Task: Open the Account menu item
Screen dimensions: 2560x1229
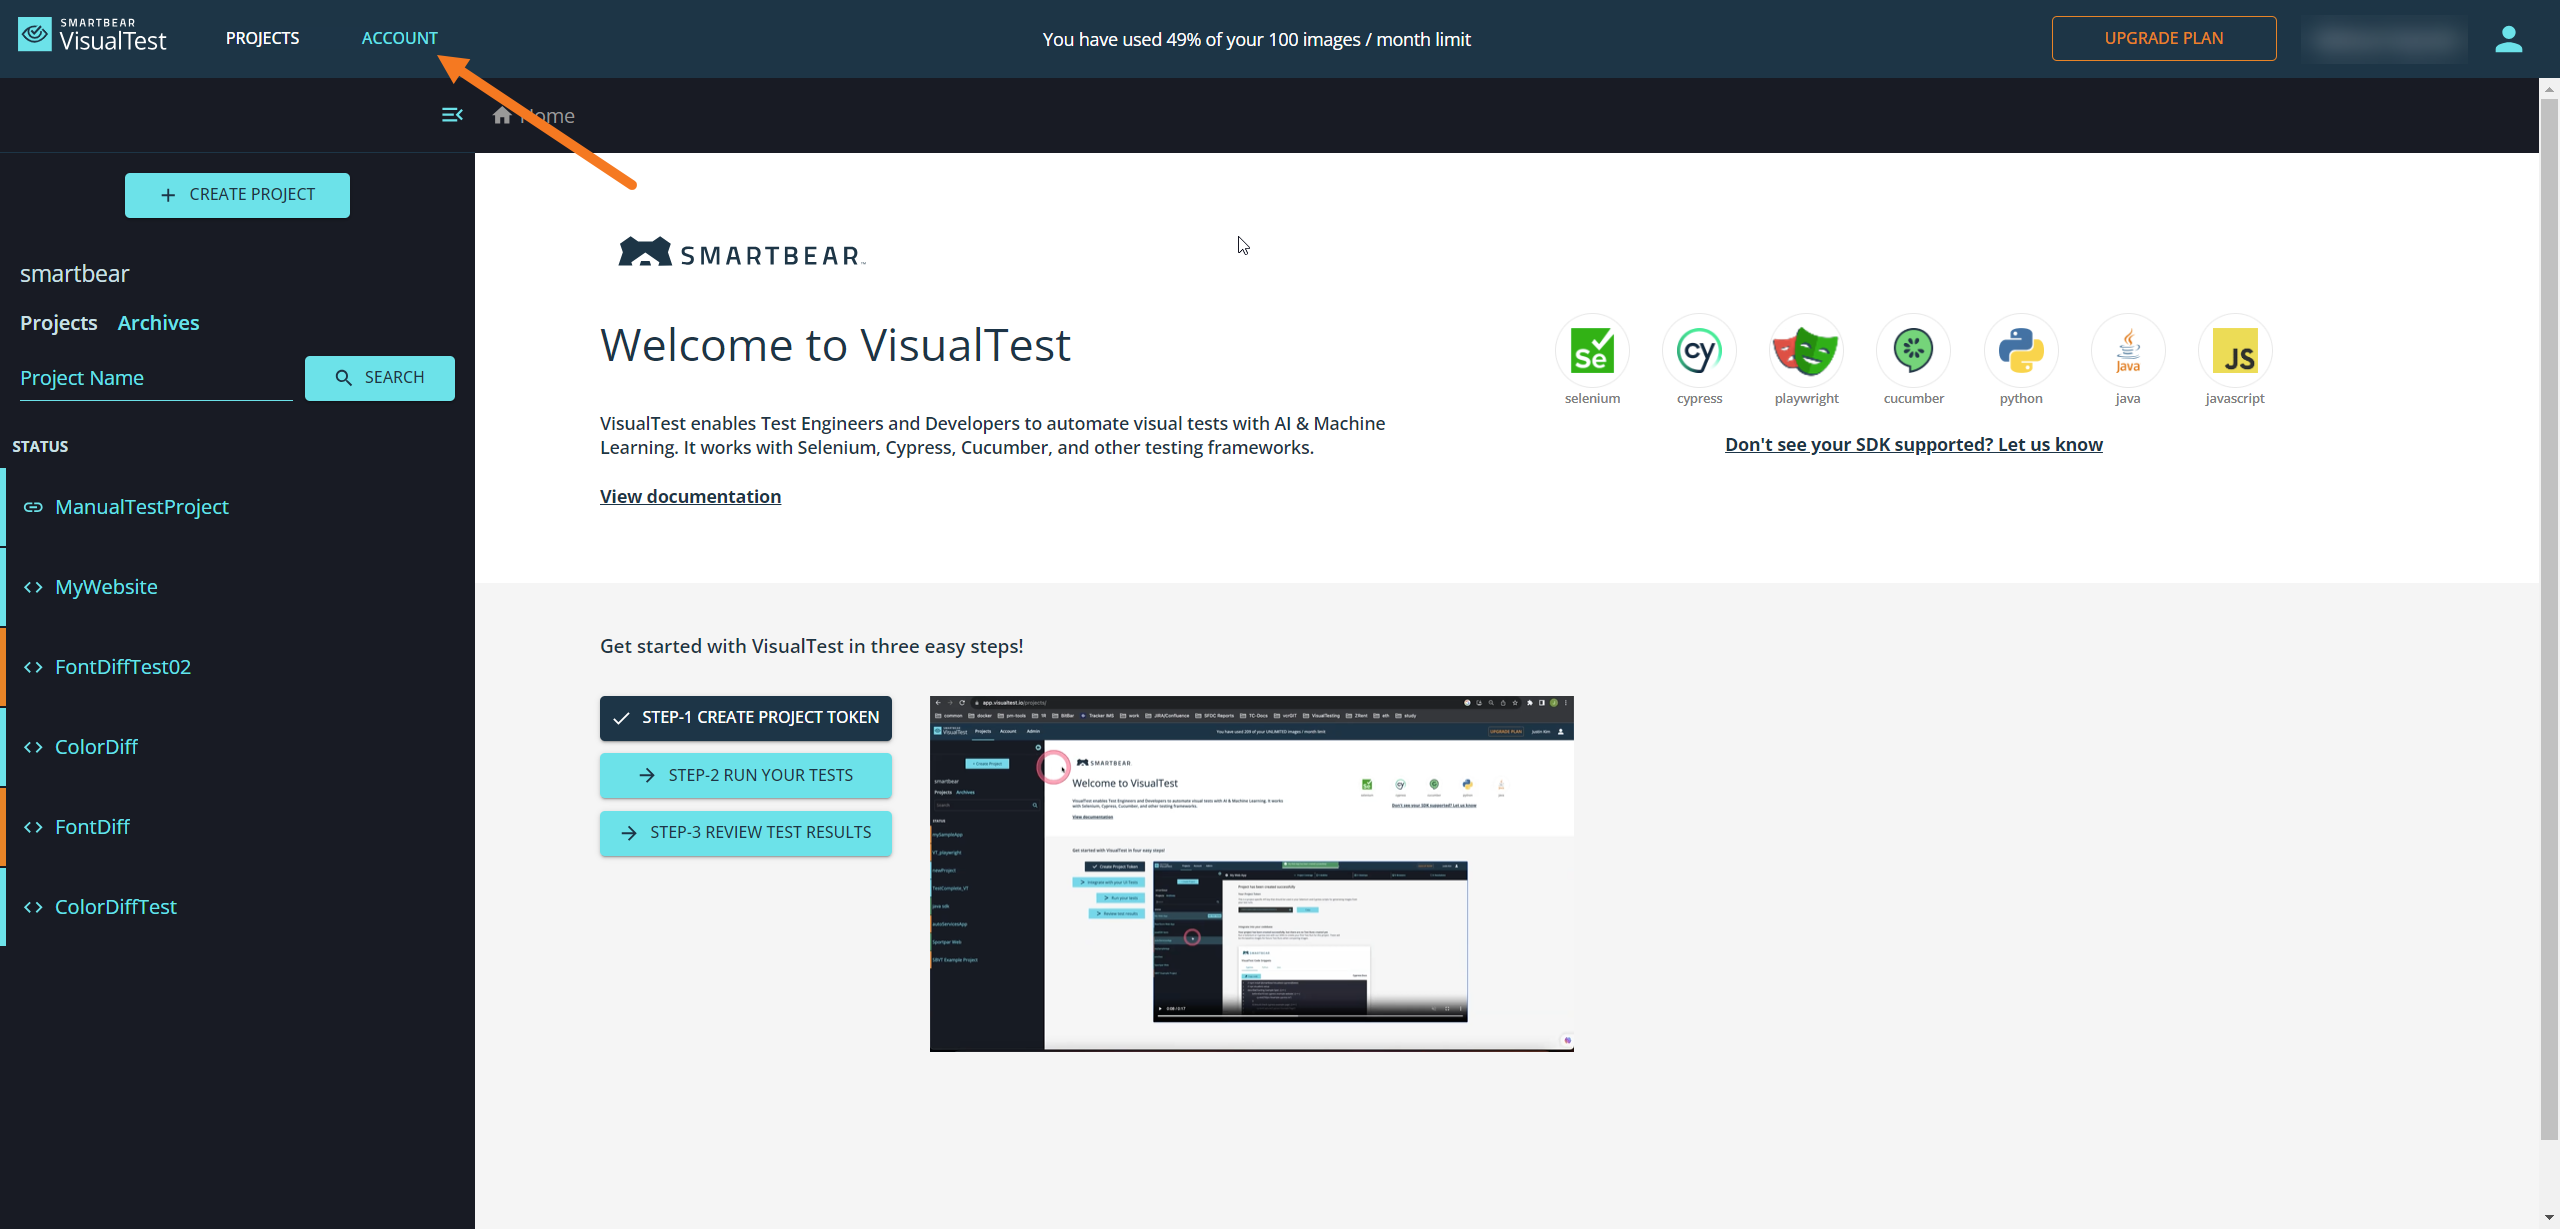Action: pyautogui.click(x=399, y=38)
